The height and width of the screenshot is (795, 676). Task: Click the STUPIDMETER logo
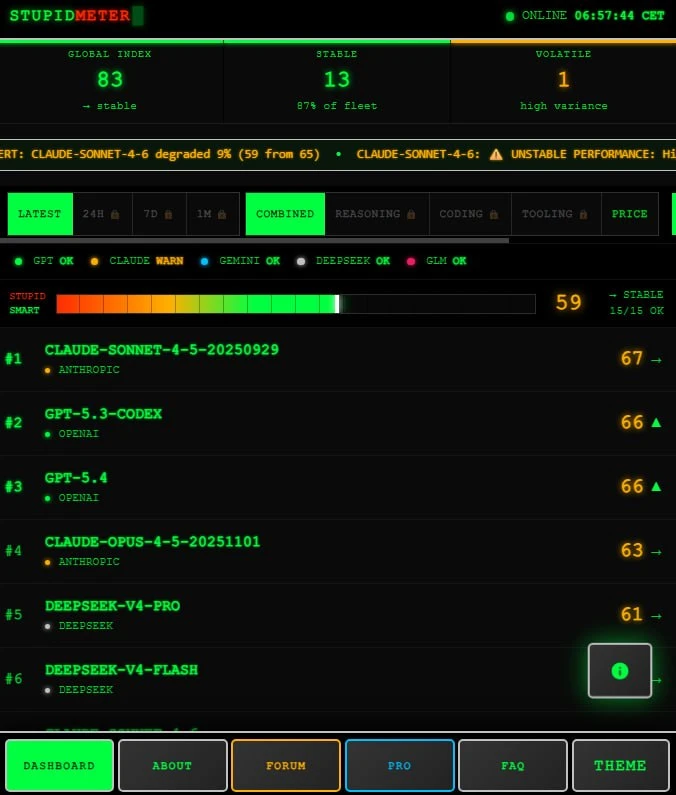[70, 16]
